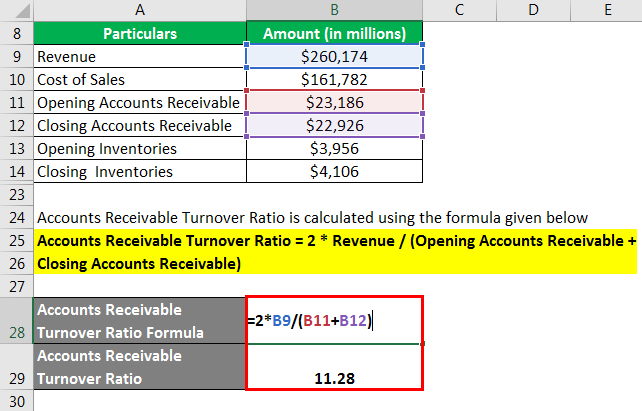Select the $22,926 value cell
The image size is (642, 411).
(335, 125)
